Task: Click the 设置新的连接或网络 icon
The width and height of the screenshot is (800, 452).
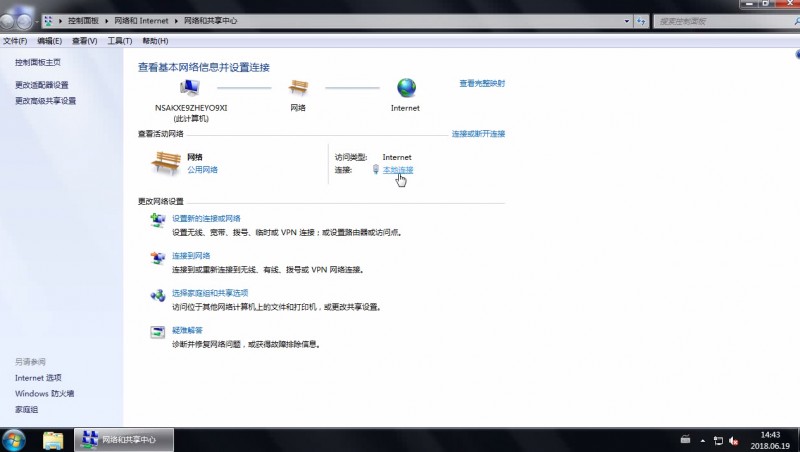Action: (x=158, y=220)
